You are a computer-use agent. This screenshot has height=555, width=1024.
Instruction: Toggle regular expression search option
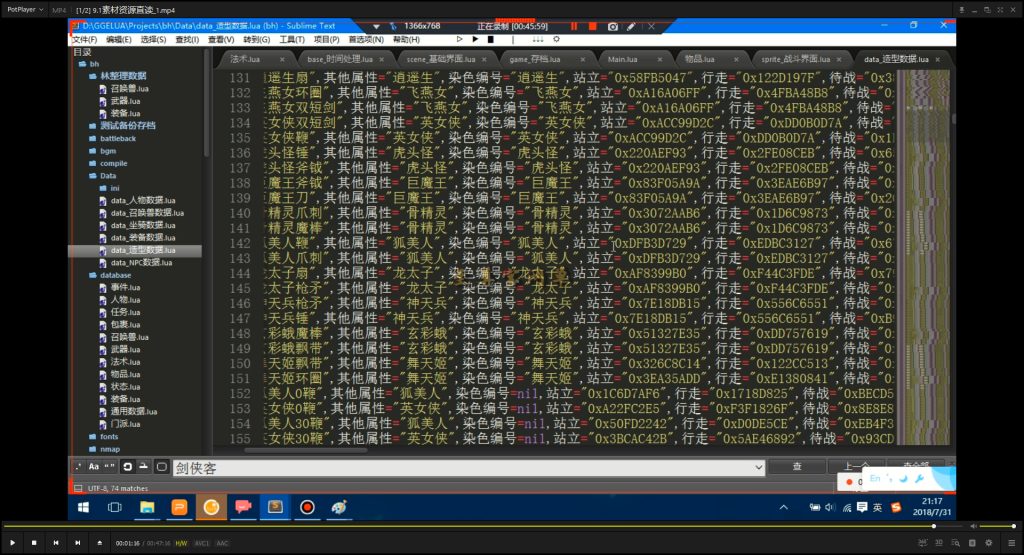click(x=79, y=467)
